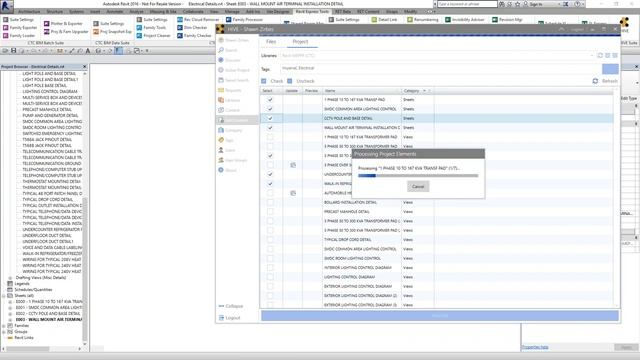The image size is (640, 360).
Task: Check the SMDC ROOM LIGHTING CONTROL checkbox in HIVE list
Action: pos(270,258)
